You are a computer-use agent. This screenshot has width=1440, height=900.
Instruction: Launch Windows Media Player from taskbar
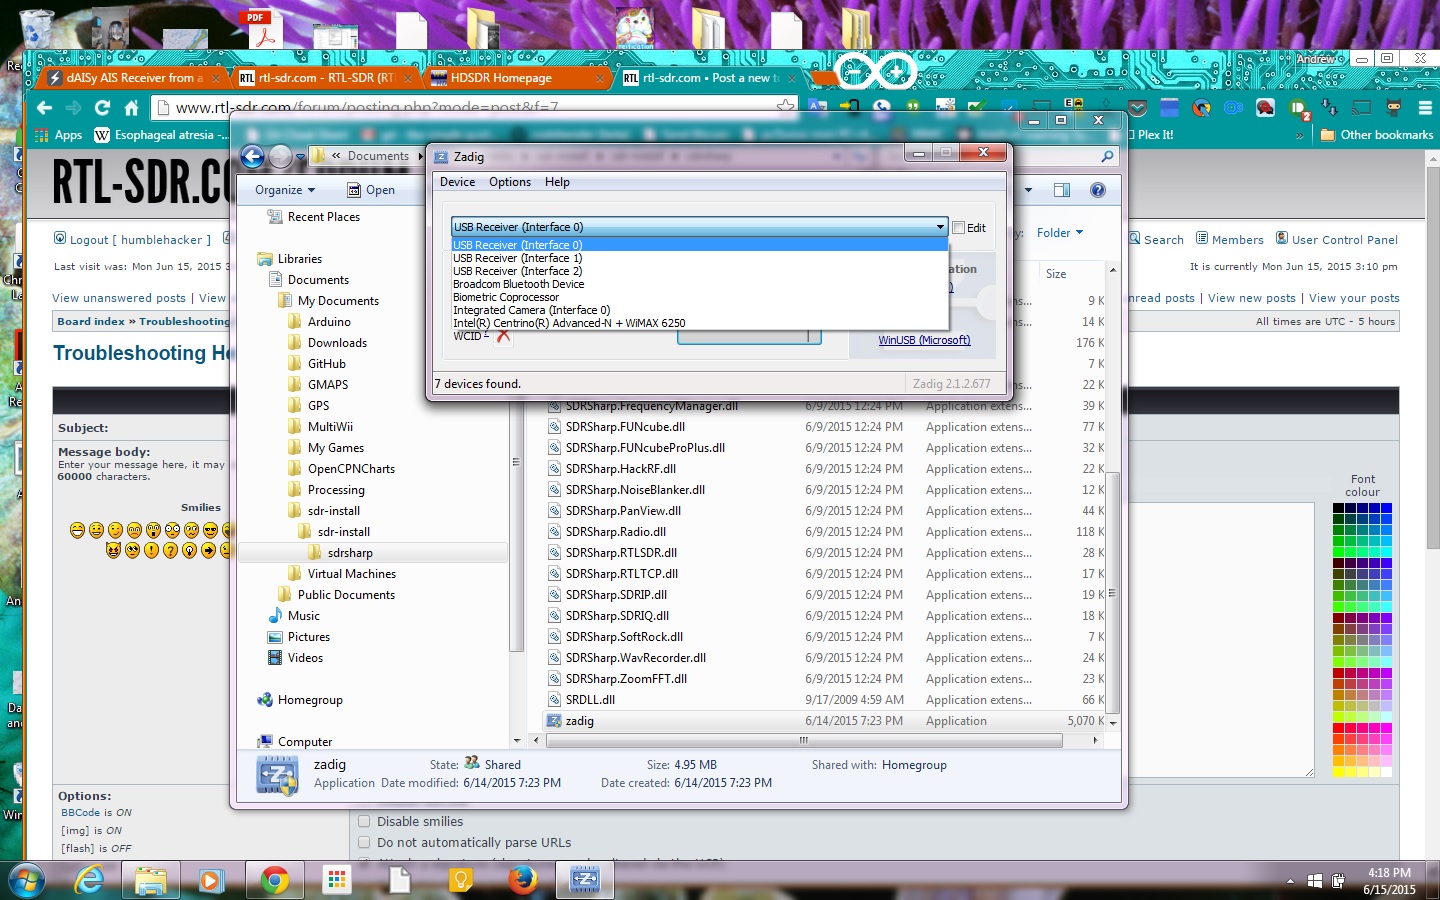click(x=211, y=880)
